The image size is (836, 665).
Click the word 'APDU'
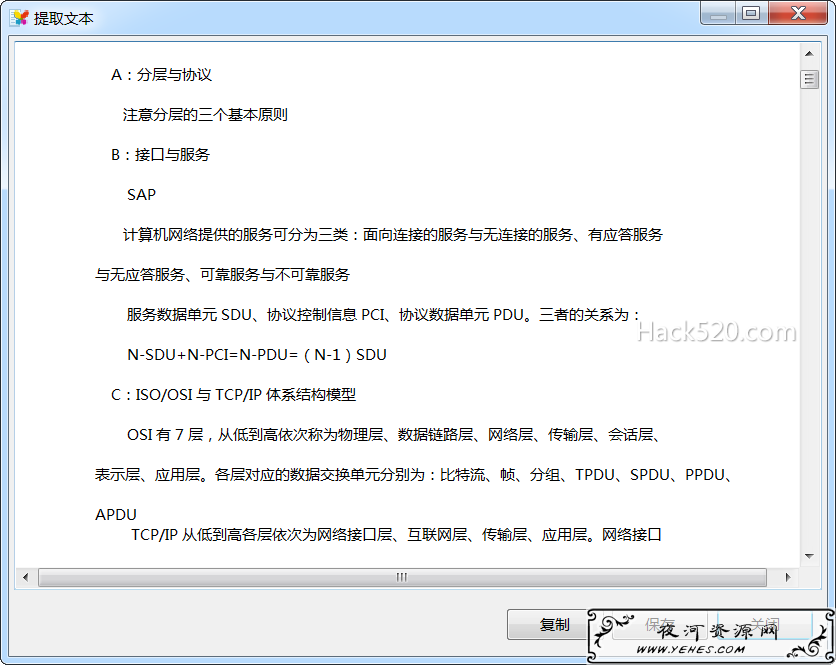coord(116,515)
